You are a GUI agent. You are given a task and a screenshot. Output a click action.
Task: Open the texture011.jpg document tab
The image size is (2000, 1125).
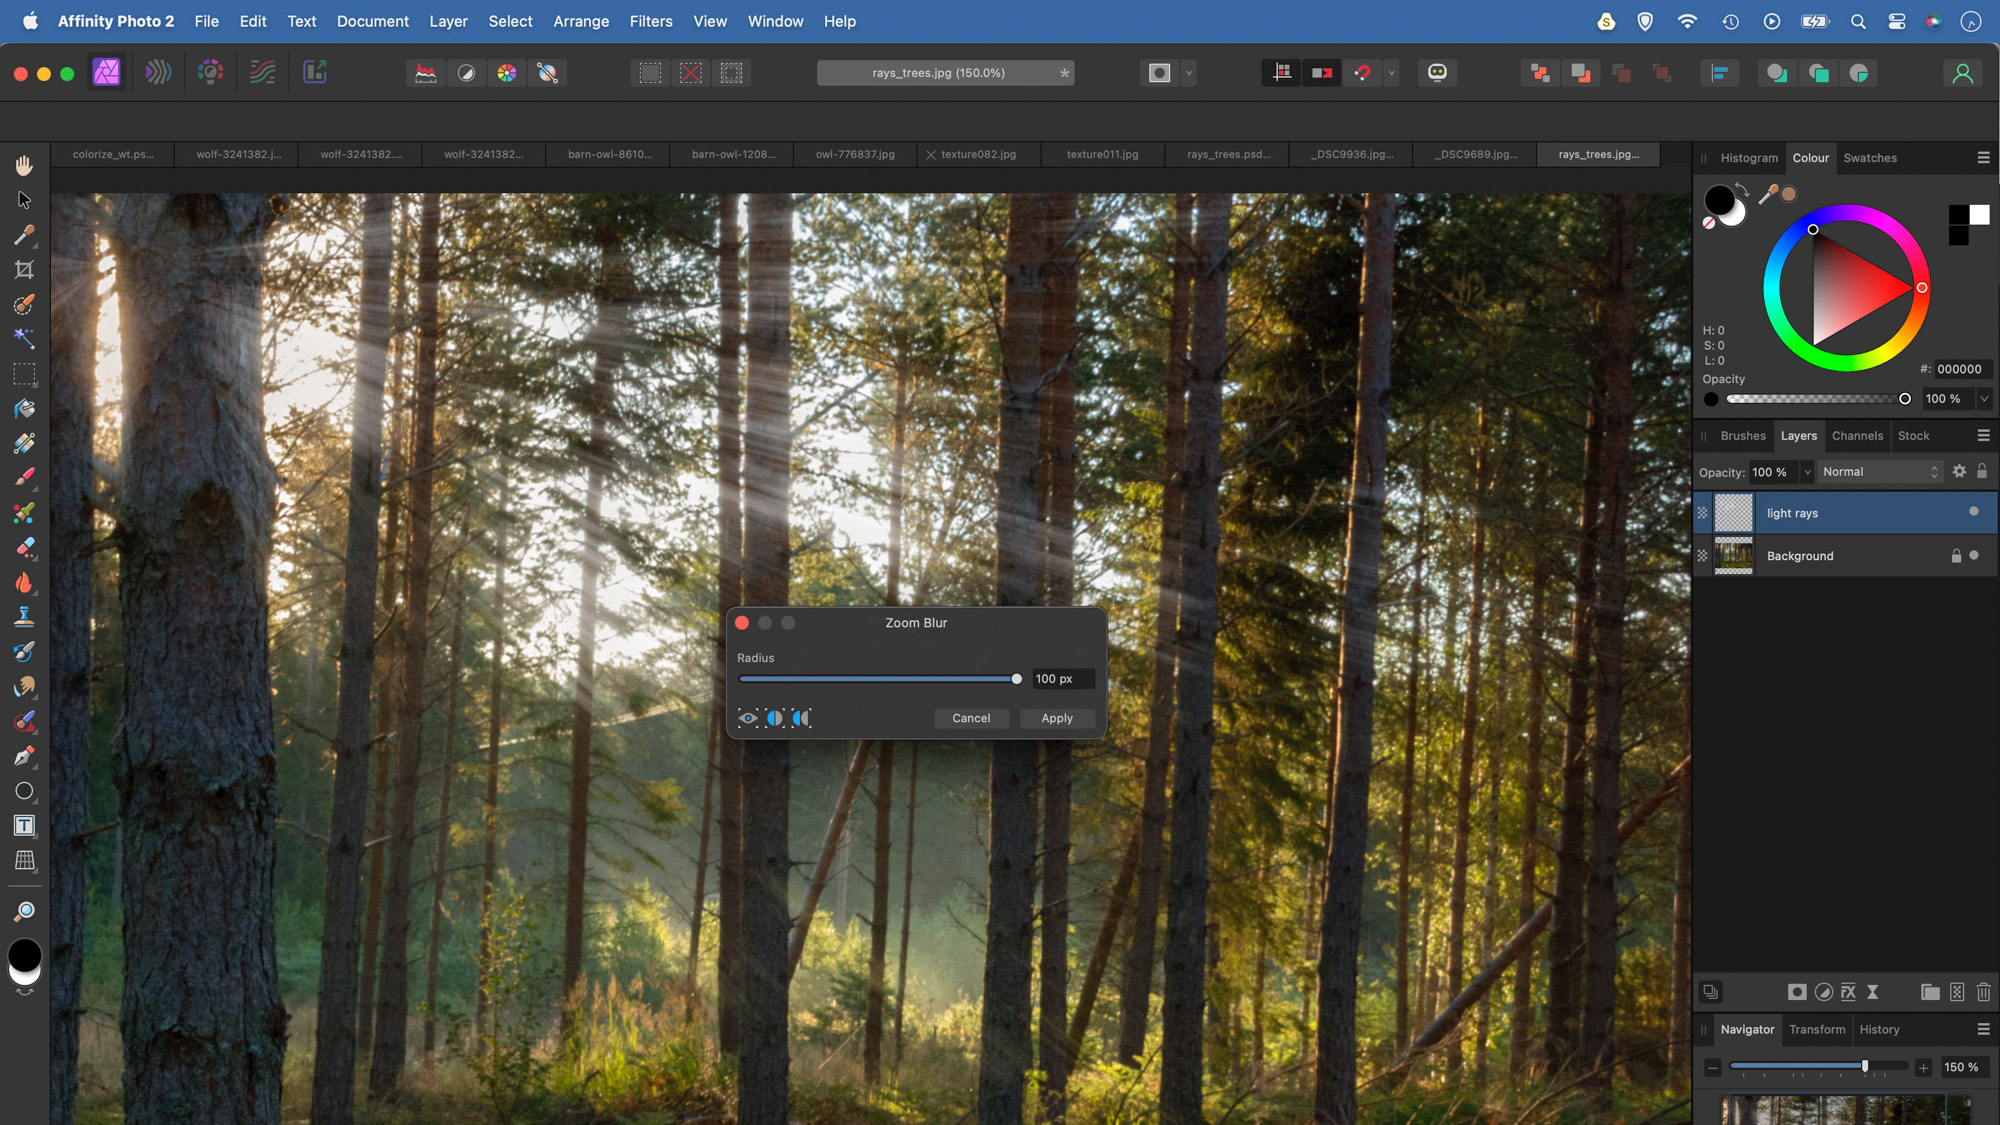tap(1102, 154)
